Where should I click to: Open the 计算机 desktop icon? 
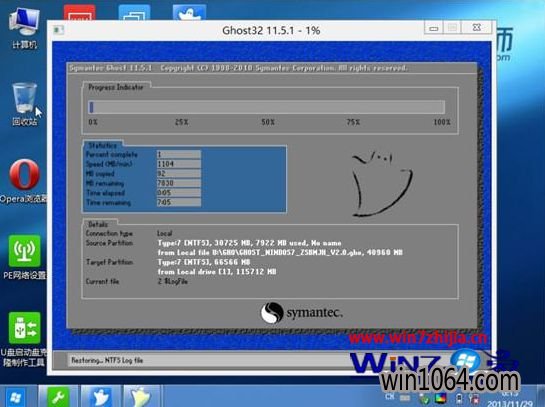pos(24,29)
